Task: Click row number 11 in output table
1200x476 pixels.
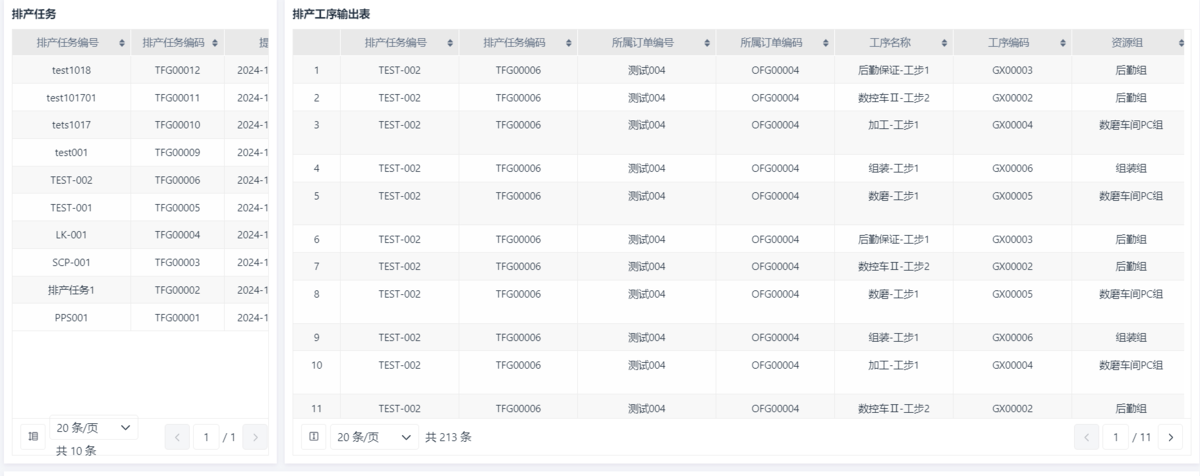Action: [316, 408]
